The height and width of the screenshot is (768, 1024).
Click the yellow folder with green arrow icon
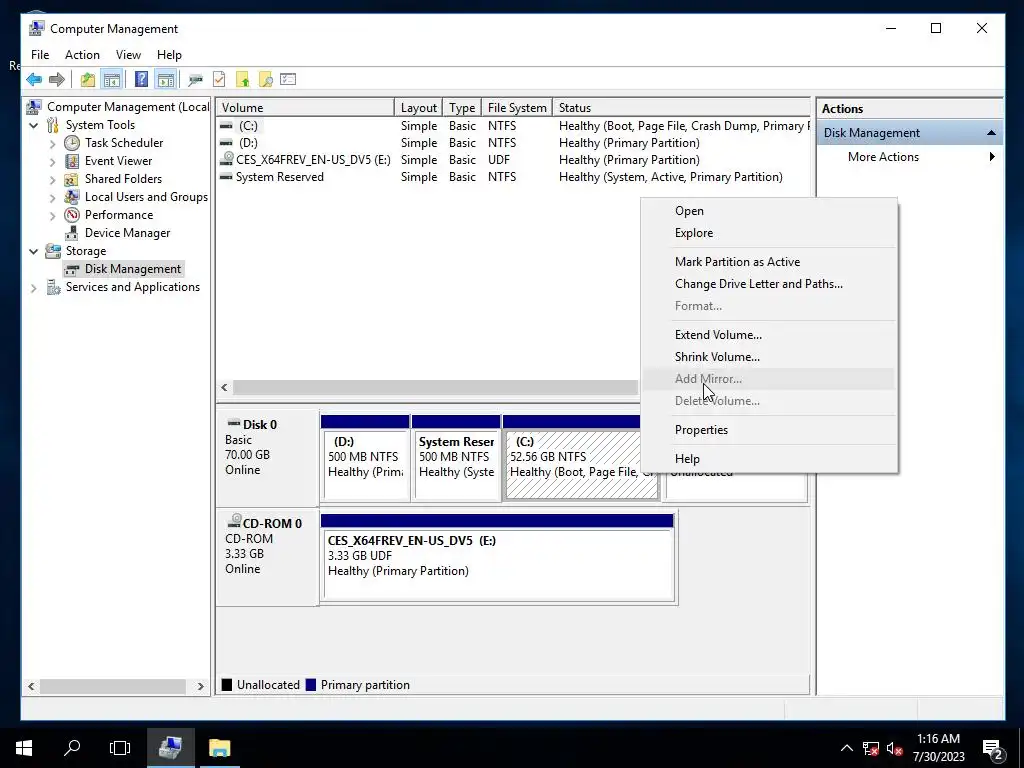[242, 80]
